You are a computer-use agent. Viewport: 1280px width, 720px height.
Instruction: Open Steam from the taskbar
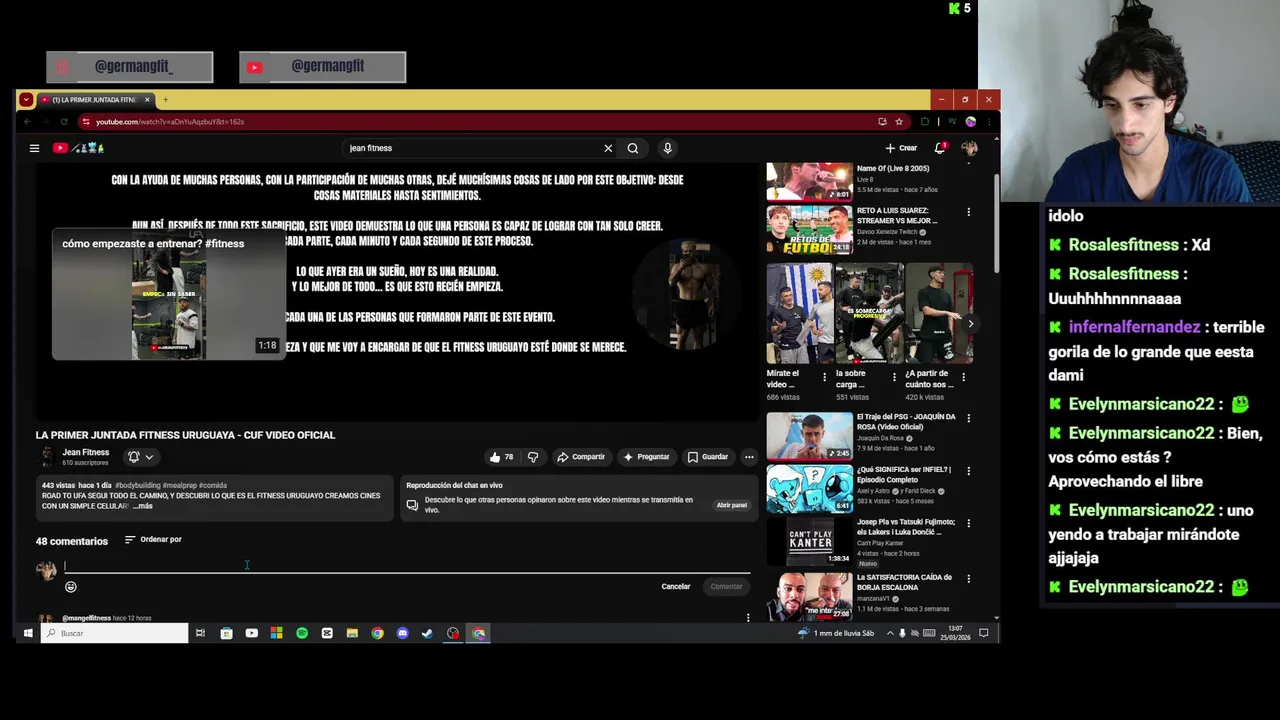[x=428, y=633]
